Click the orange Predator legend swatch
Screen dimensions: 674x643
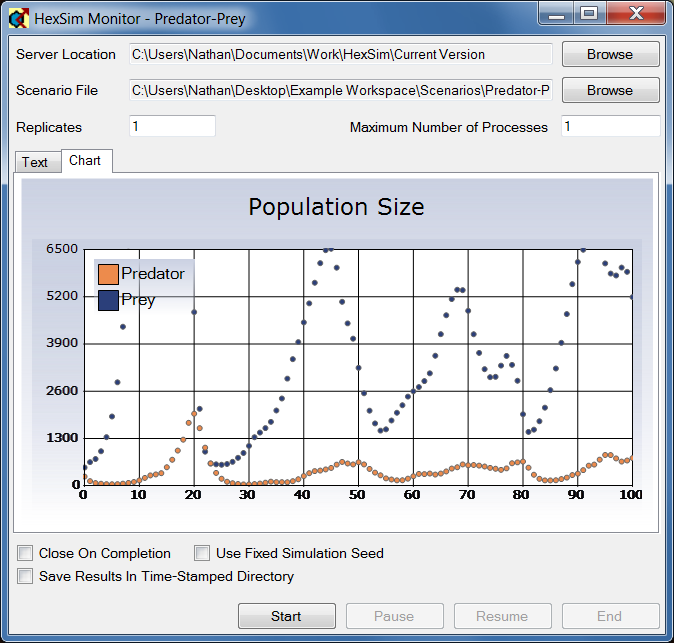tap(108, 274)
